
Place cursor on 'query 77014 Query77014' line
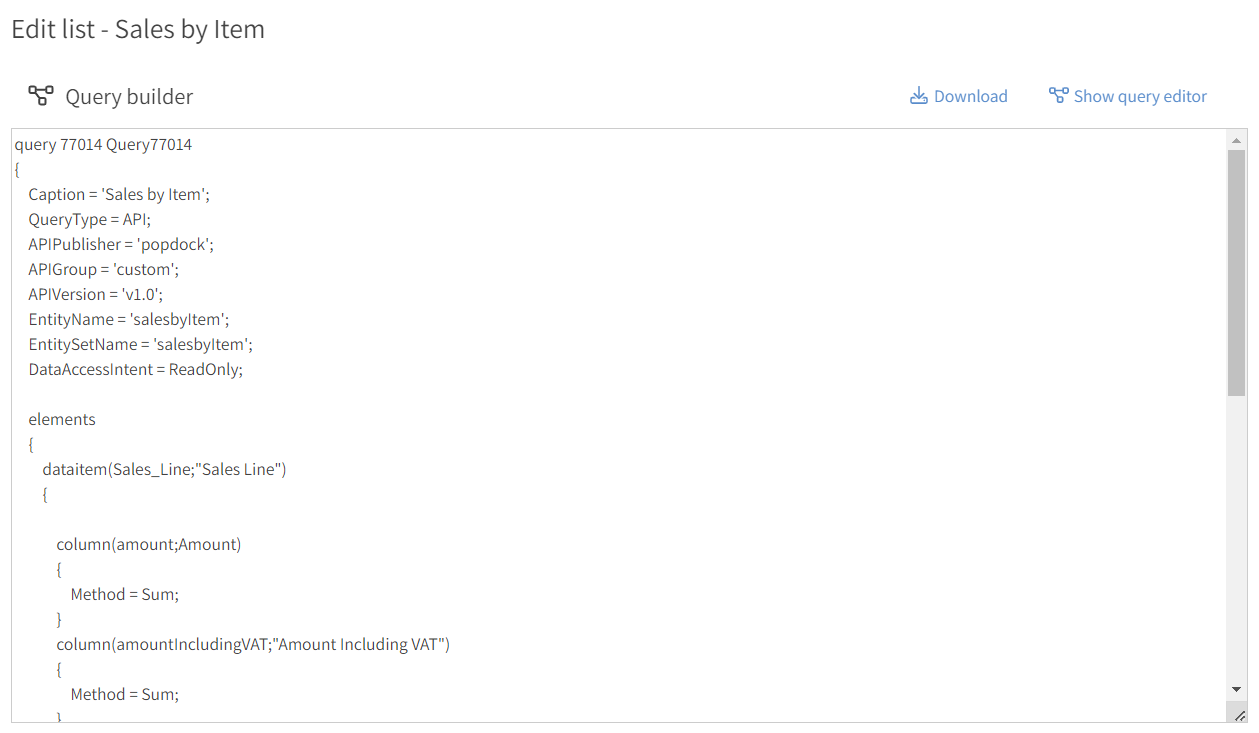tap(103, 145)
